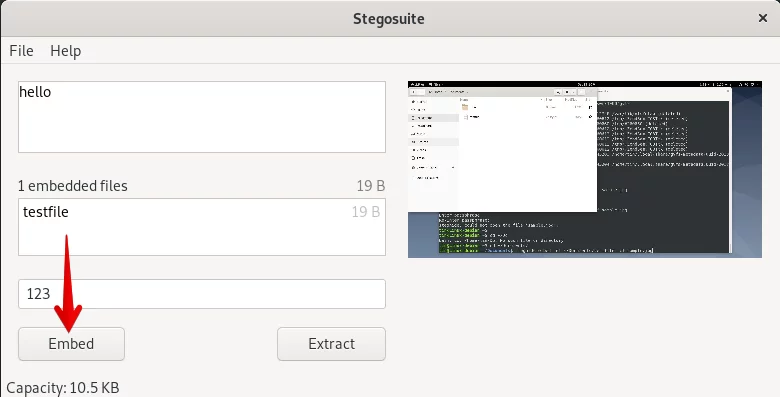Click the '1 embedded files' label

(x=73, y=186)
